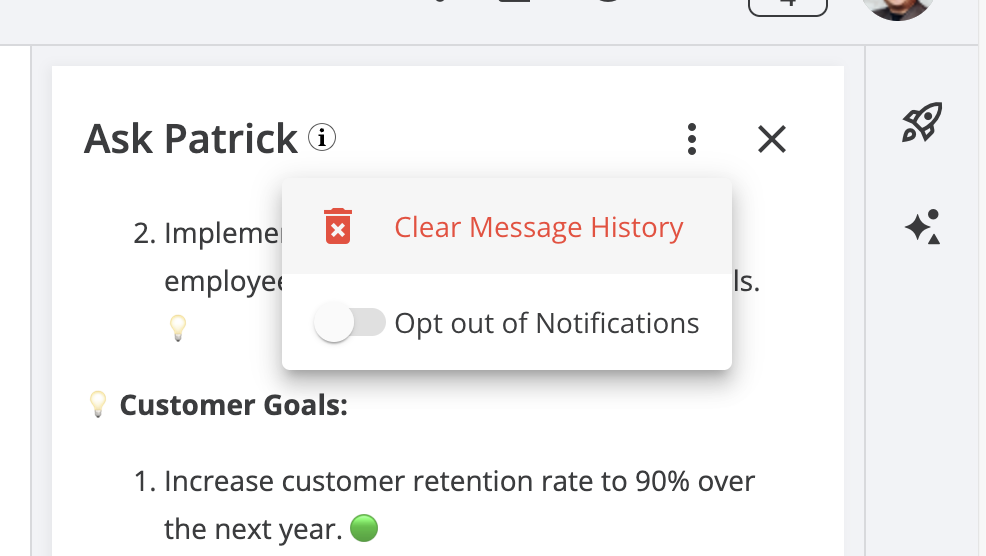Toggle the Opt out of Notifications switch
This screenshot has height=556, width=986.
348,323
